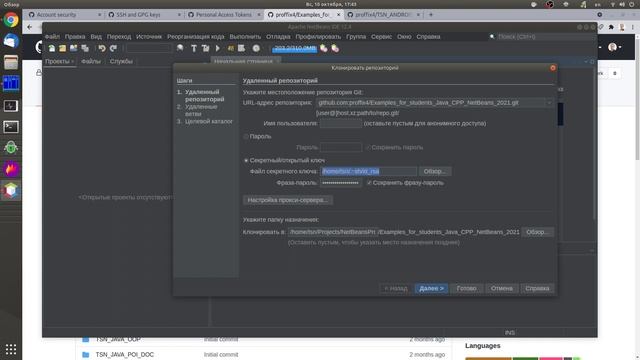The height and width of the screenshot is (360, 640).
Task: Click the Undo arrow in NetBeans toolbar
Action: 102,49
